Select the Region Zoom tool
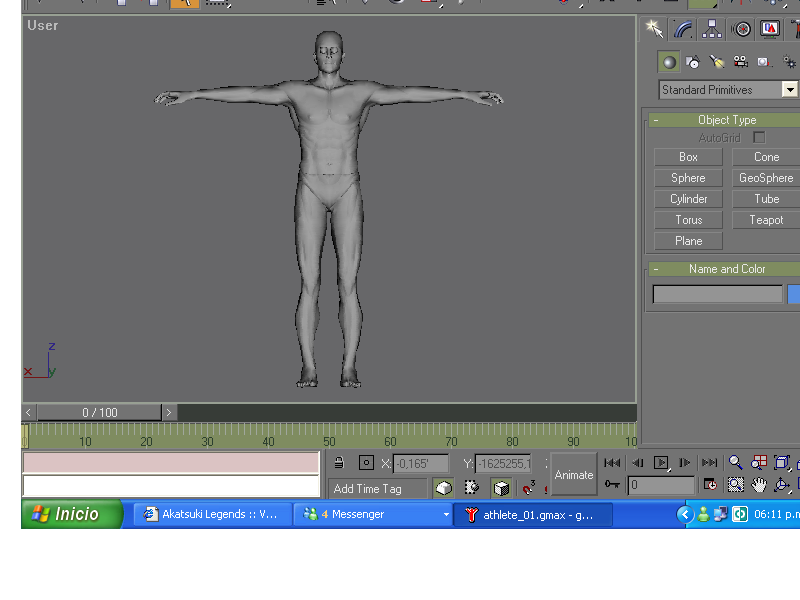Viewport: 800px width, 600px height. click(x=736, y=485)
